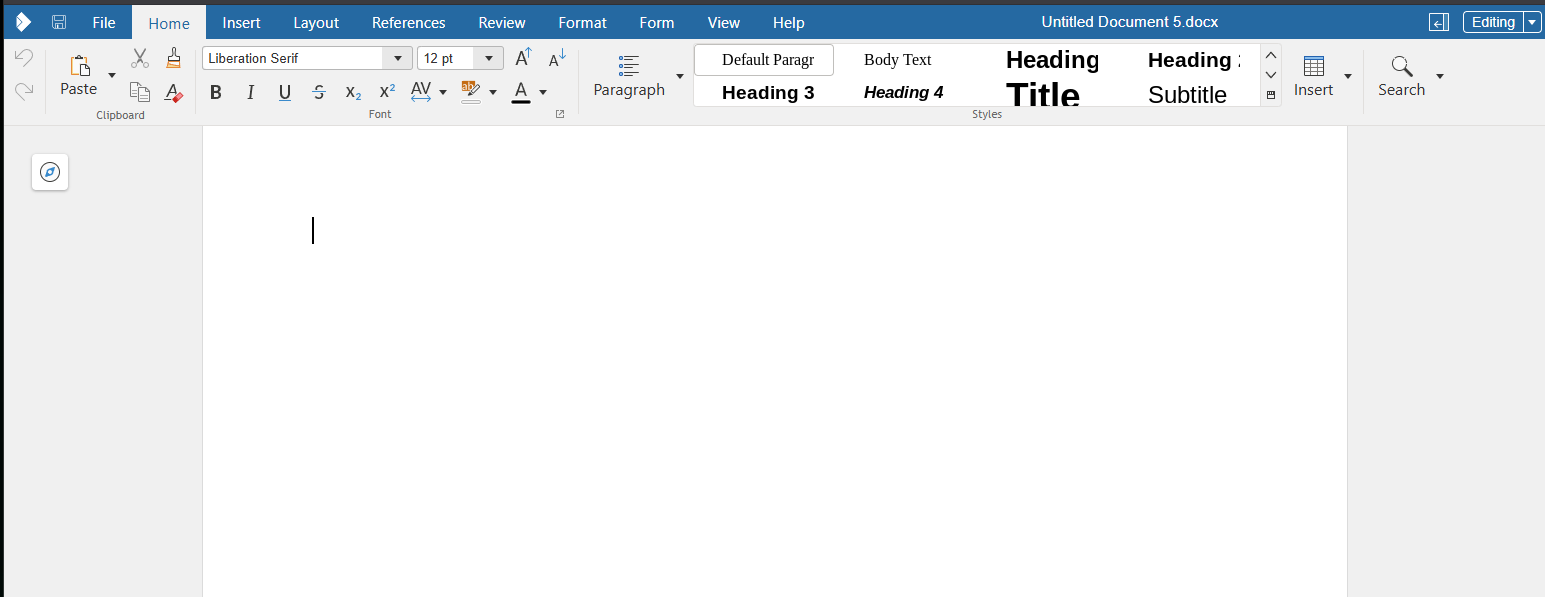
Task: Apply italic formatting
Action: coord(250,91)
